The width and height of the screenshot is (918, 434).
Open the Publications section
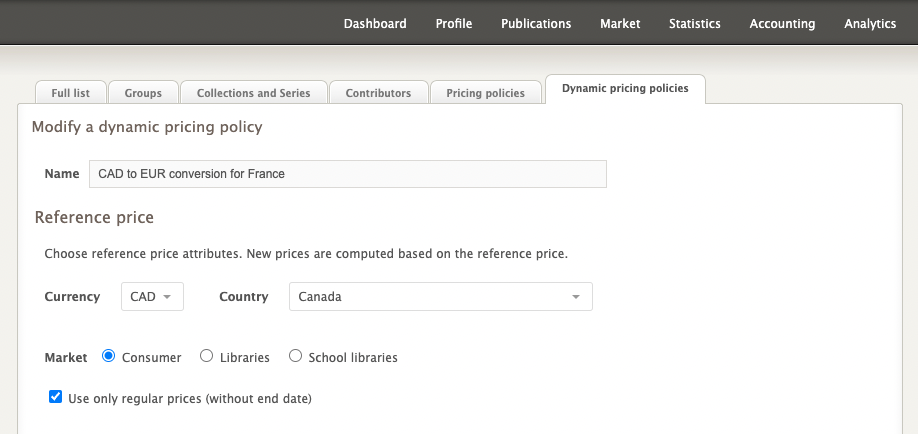click(x=536, y=24)
